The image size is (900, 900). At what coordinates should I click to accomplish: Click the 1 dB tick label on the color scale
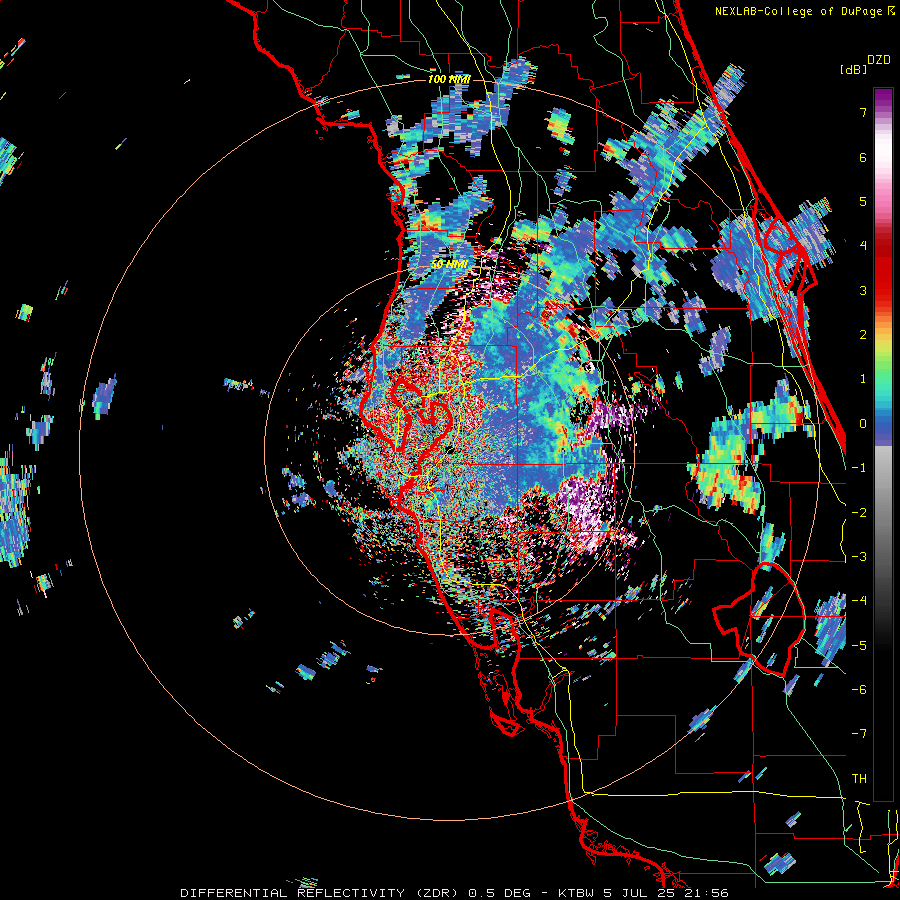[863, 379]
